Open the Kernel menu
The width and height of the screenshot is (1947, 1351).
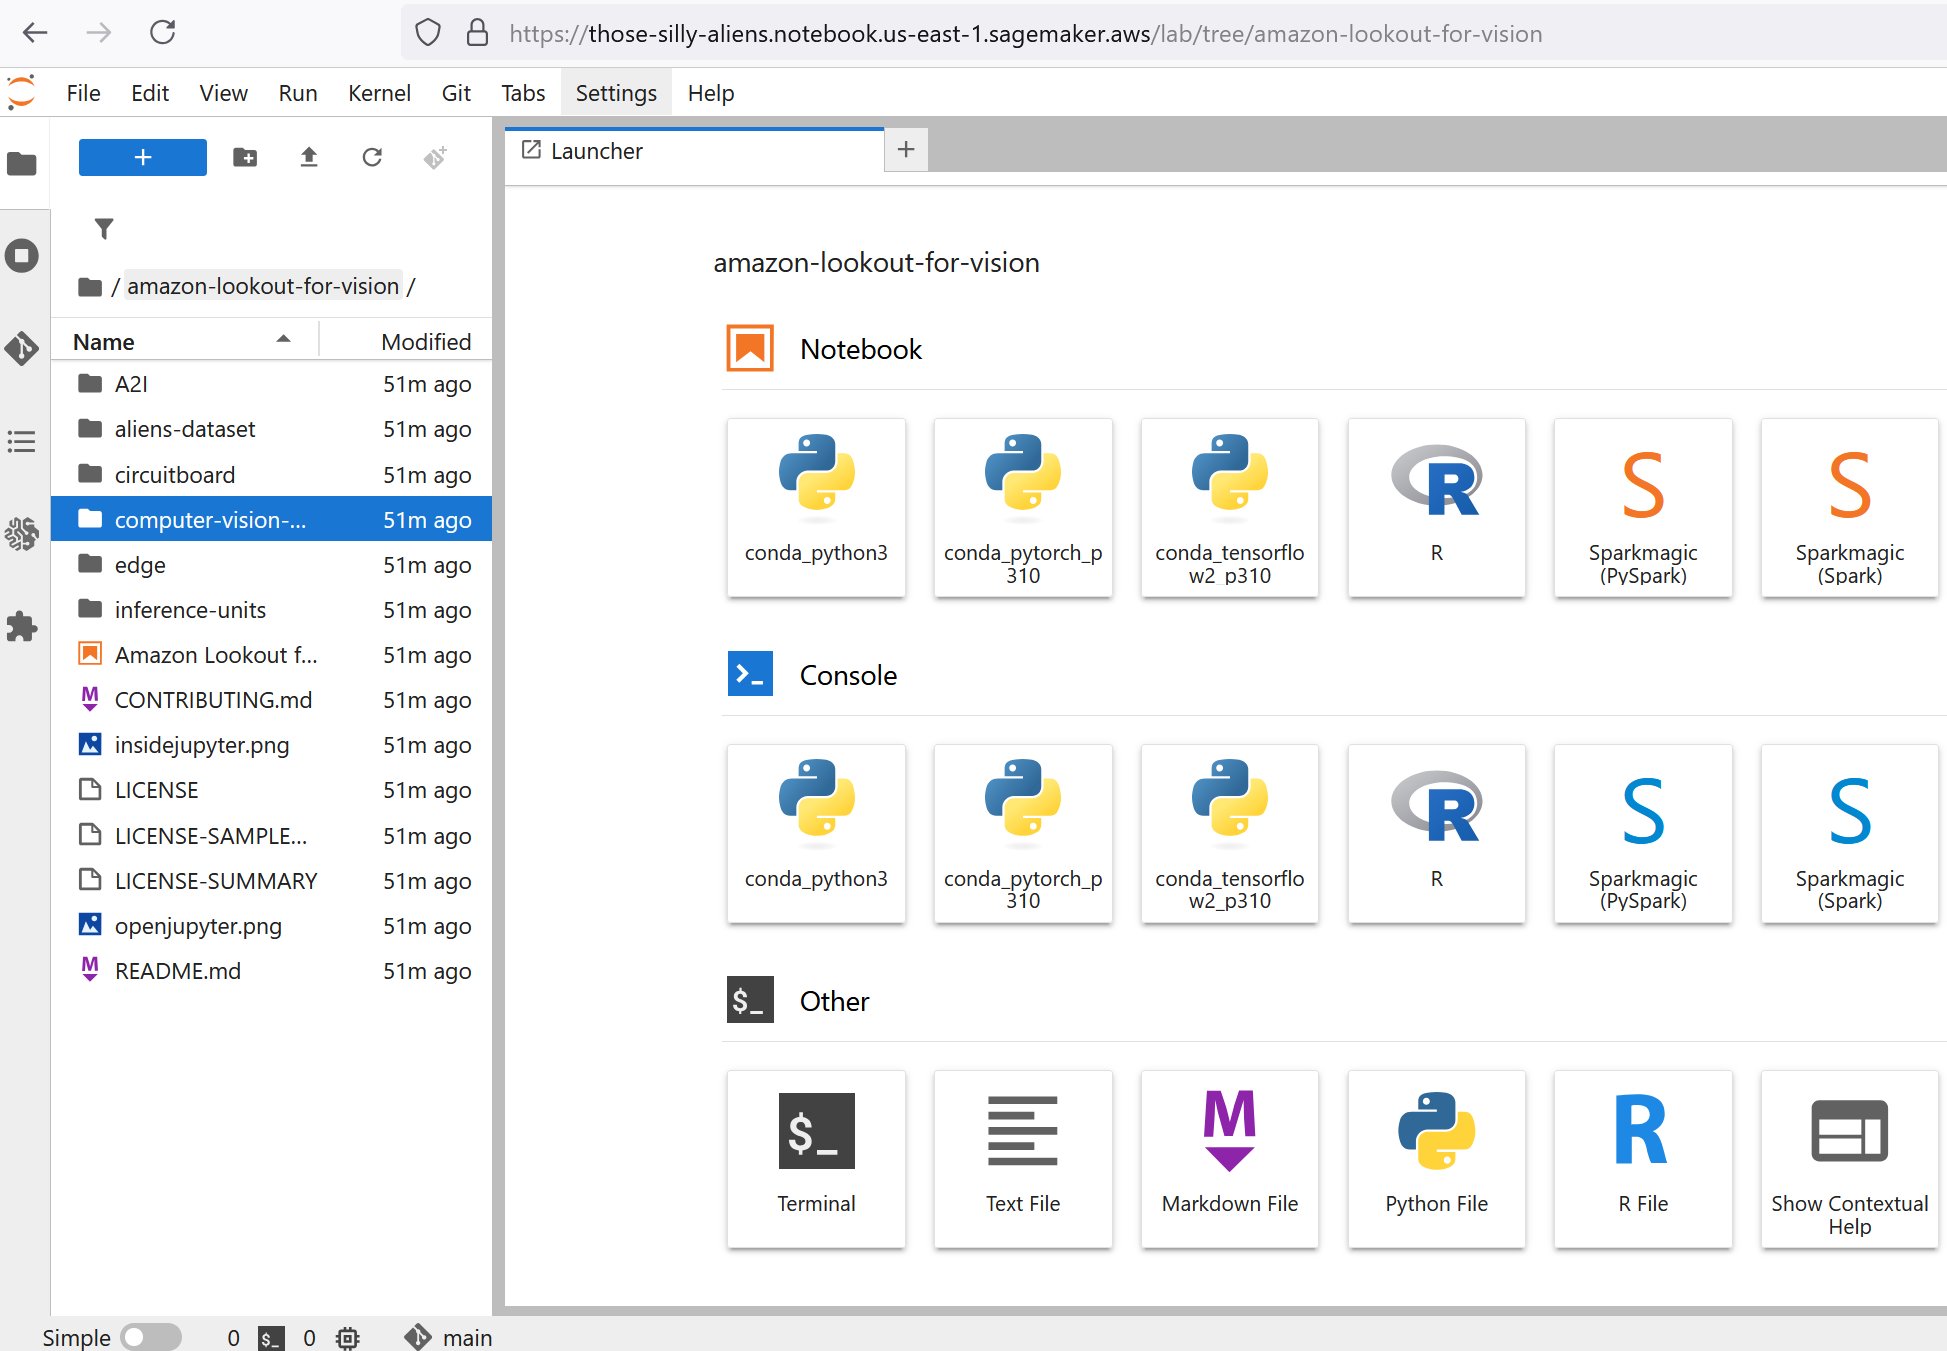379,93
